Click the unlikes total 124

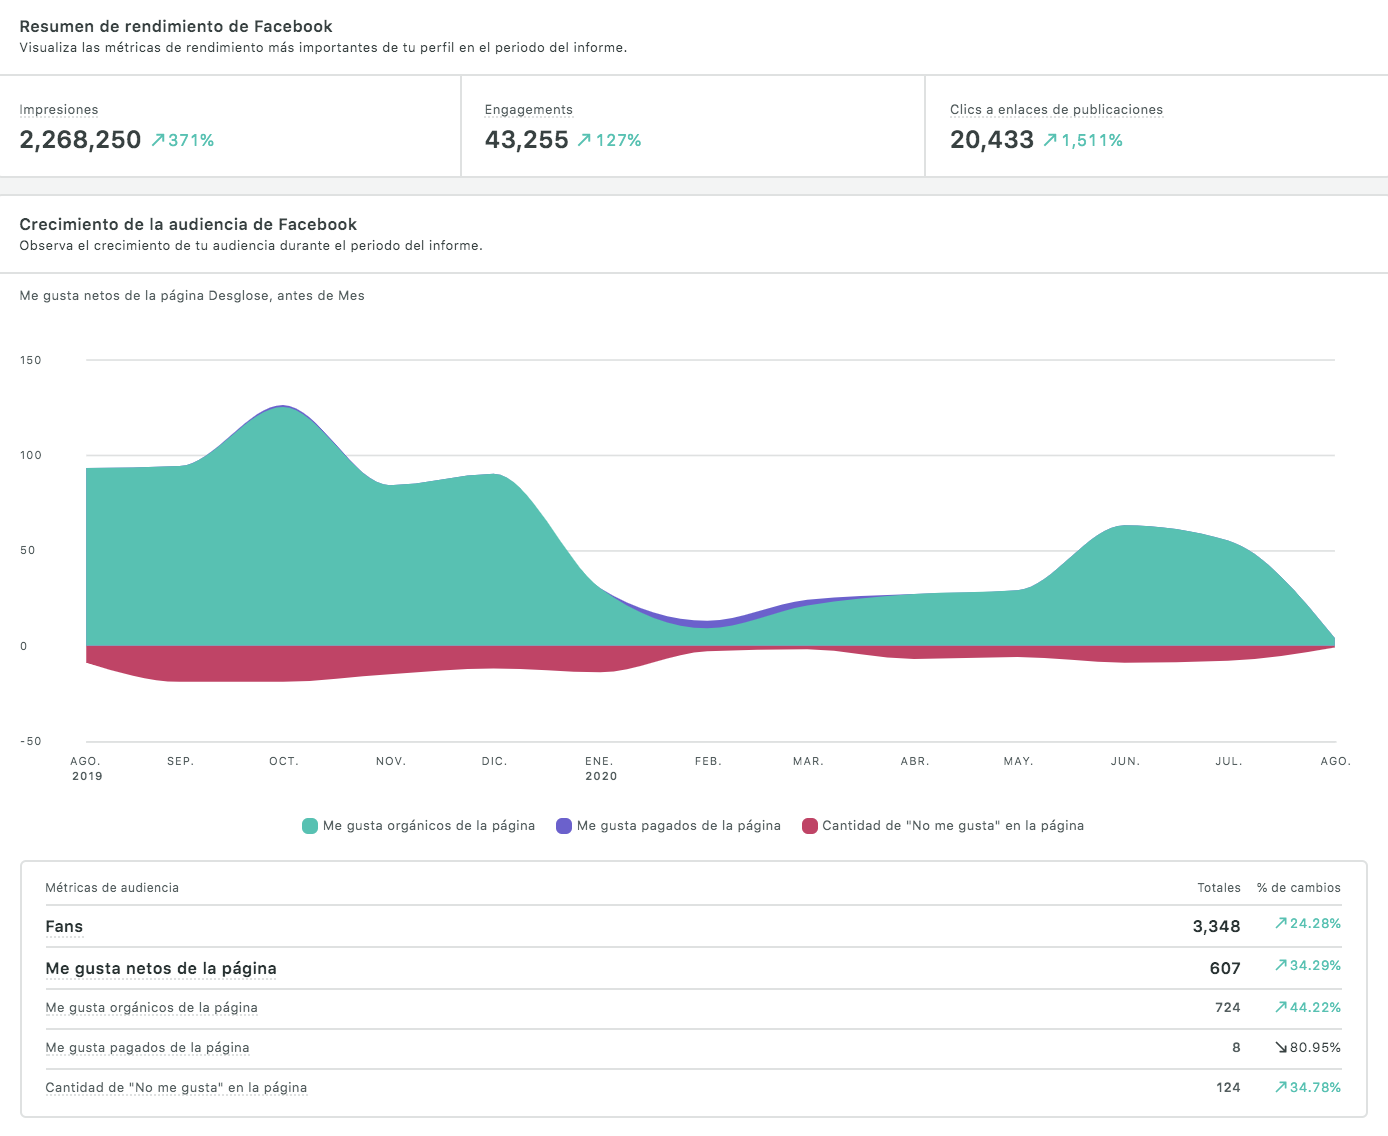pos(1228,1088)
